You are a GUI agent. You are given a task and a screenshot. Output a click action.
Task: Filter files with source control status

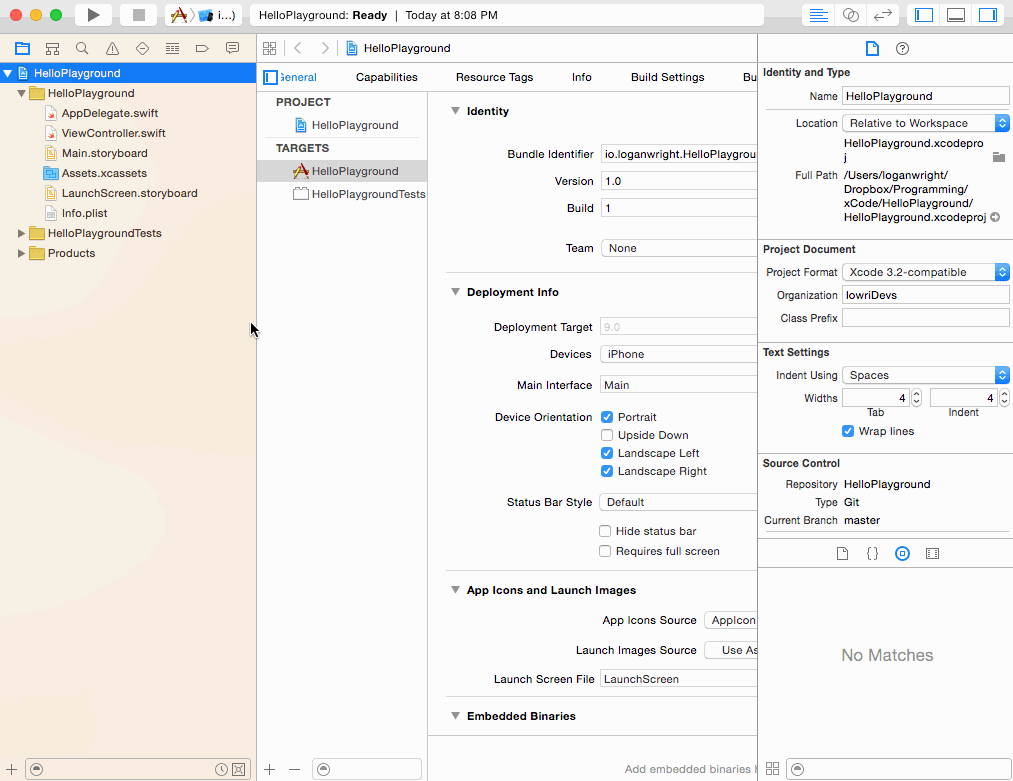tap(239, 769)
